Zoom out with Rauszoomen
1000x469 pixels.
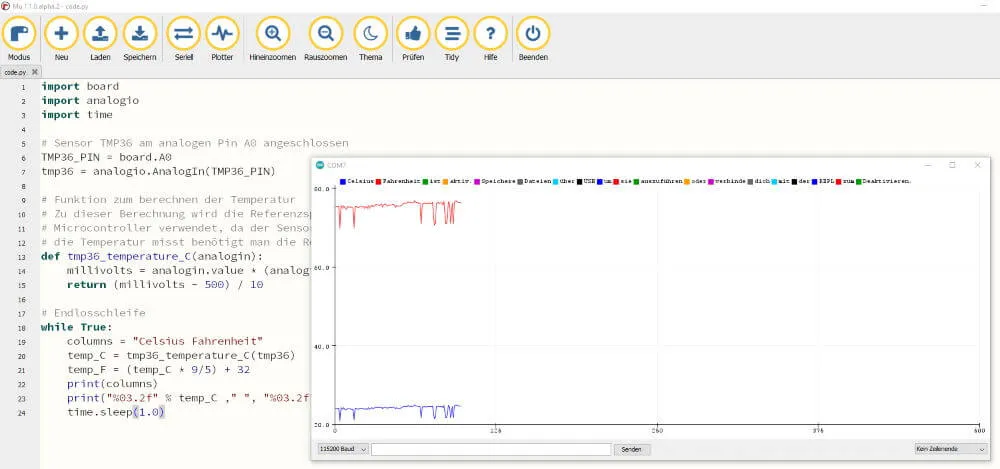(325, 33)
